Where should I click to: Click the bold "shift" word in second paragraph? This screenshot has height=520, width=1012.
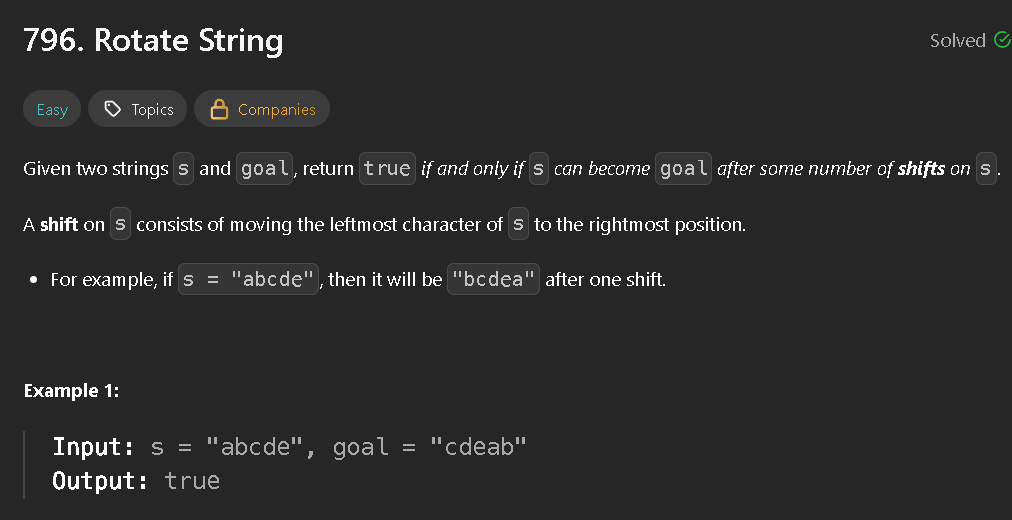59,225
